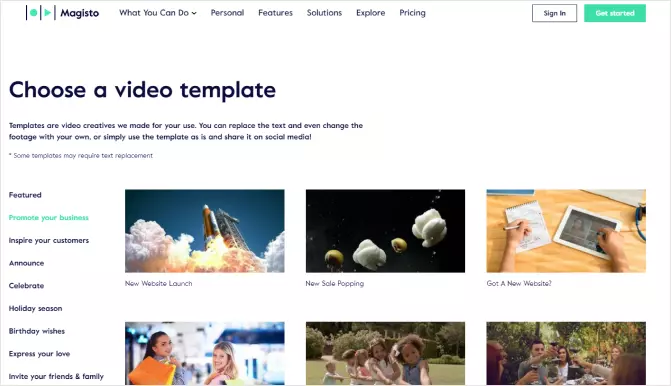Viewport: 671px width, 386px height.
Task: Choose the Announce category
Action: tap(27, 263)
